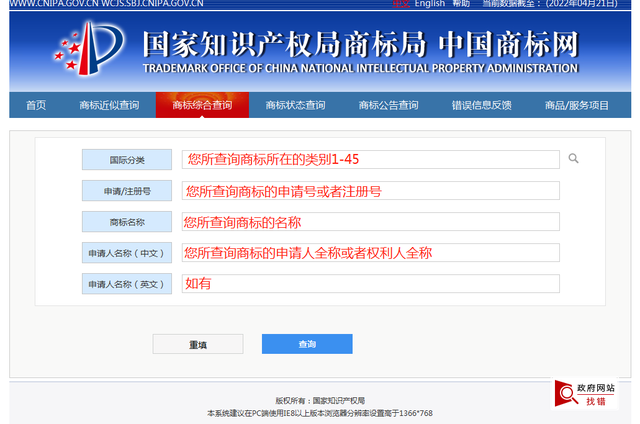Click the 申请/注册号 field label
Viewport: 640px width, 424px height.
127,191
